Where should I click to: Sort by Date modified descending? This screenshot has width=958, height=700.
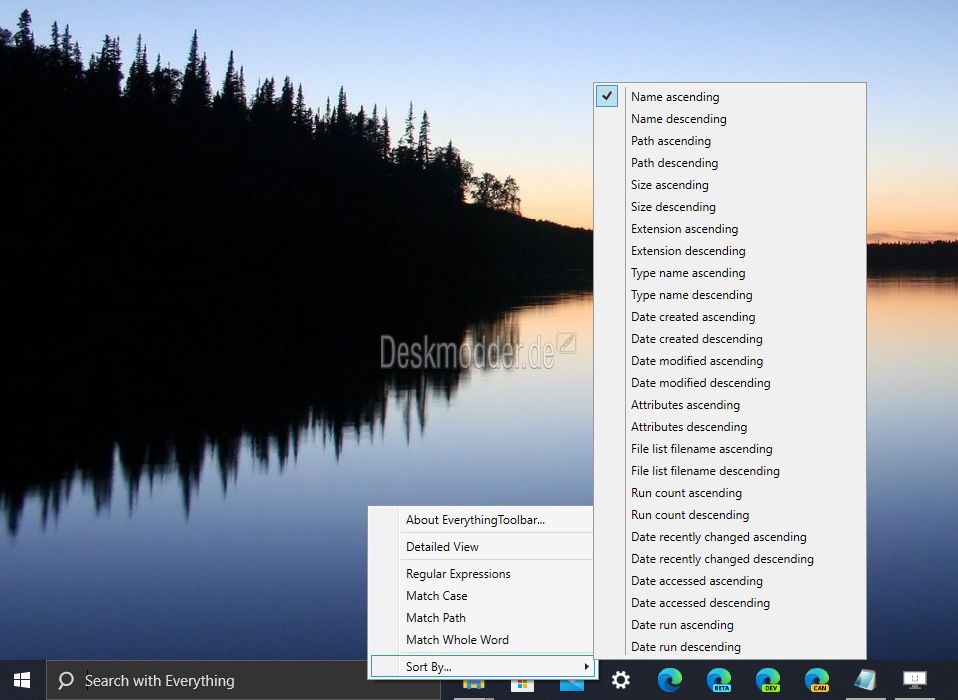click(x=730, y=382)
